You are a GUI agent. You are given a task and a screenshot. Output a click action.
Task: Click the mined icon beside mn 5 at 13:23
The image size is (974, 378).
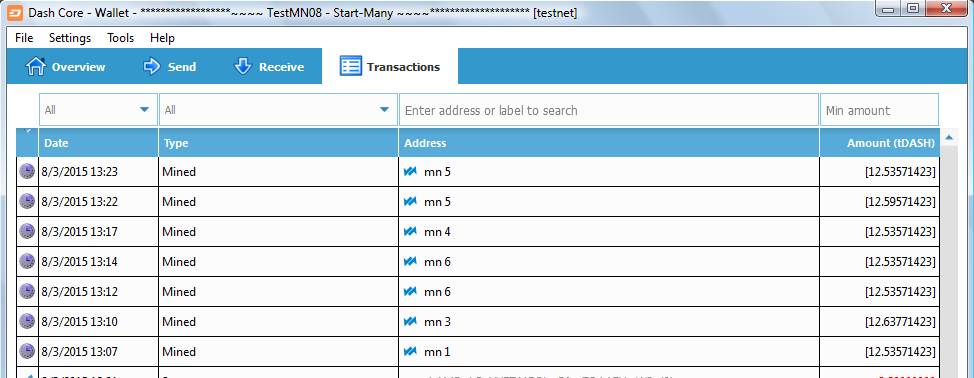point(410,171)
